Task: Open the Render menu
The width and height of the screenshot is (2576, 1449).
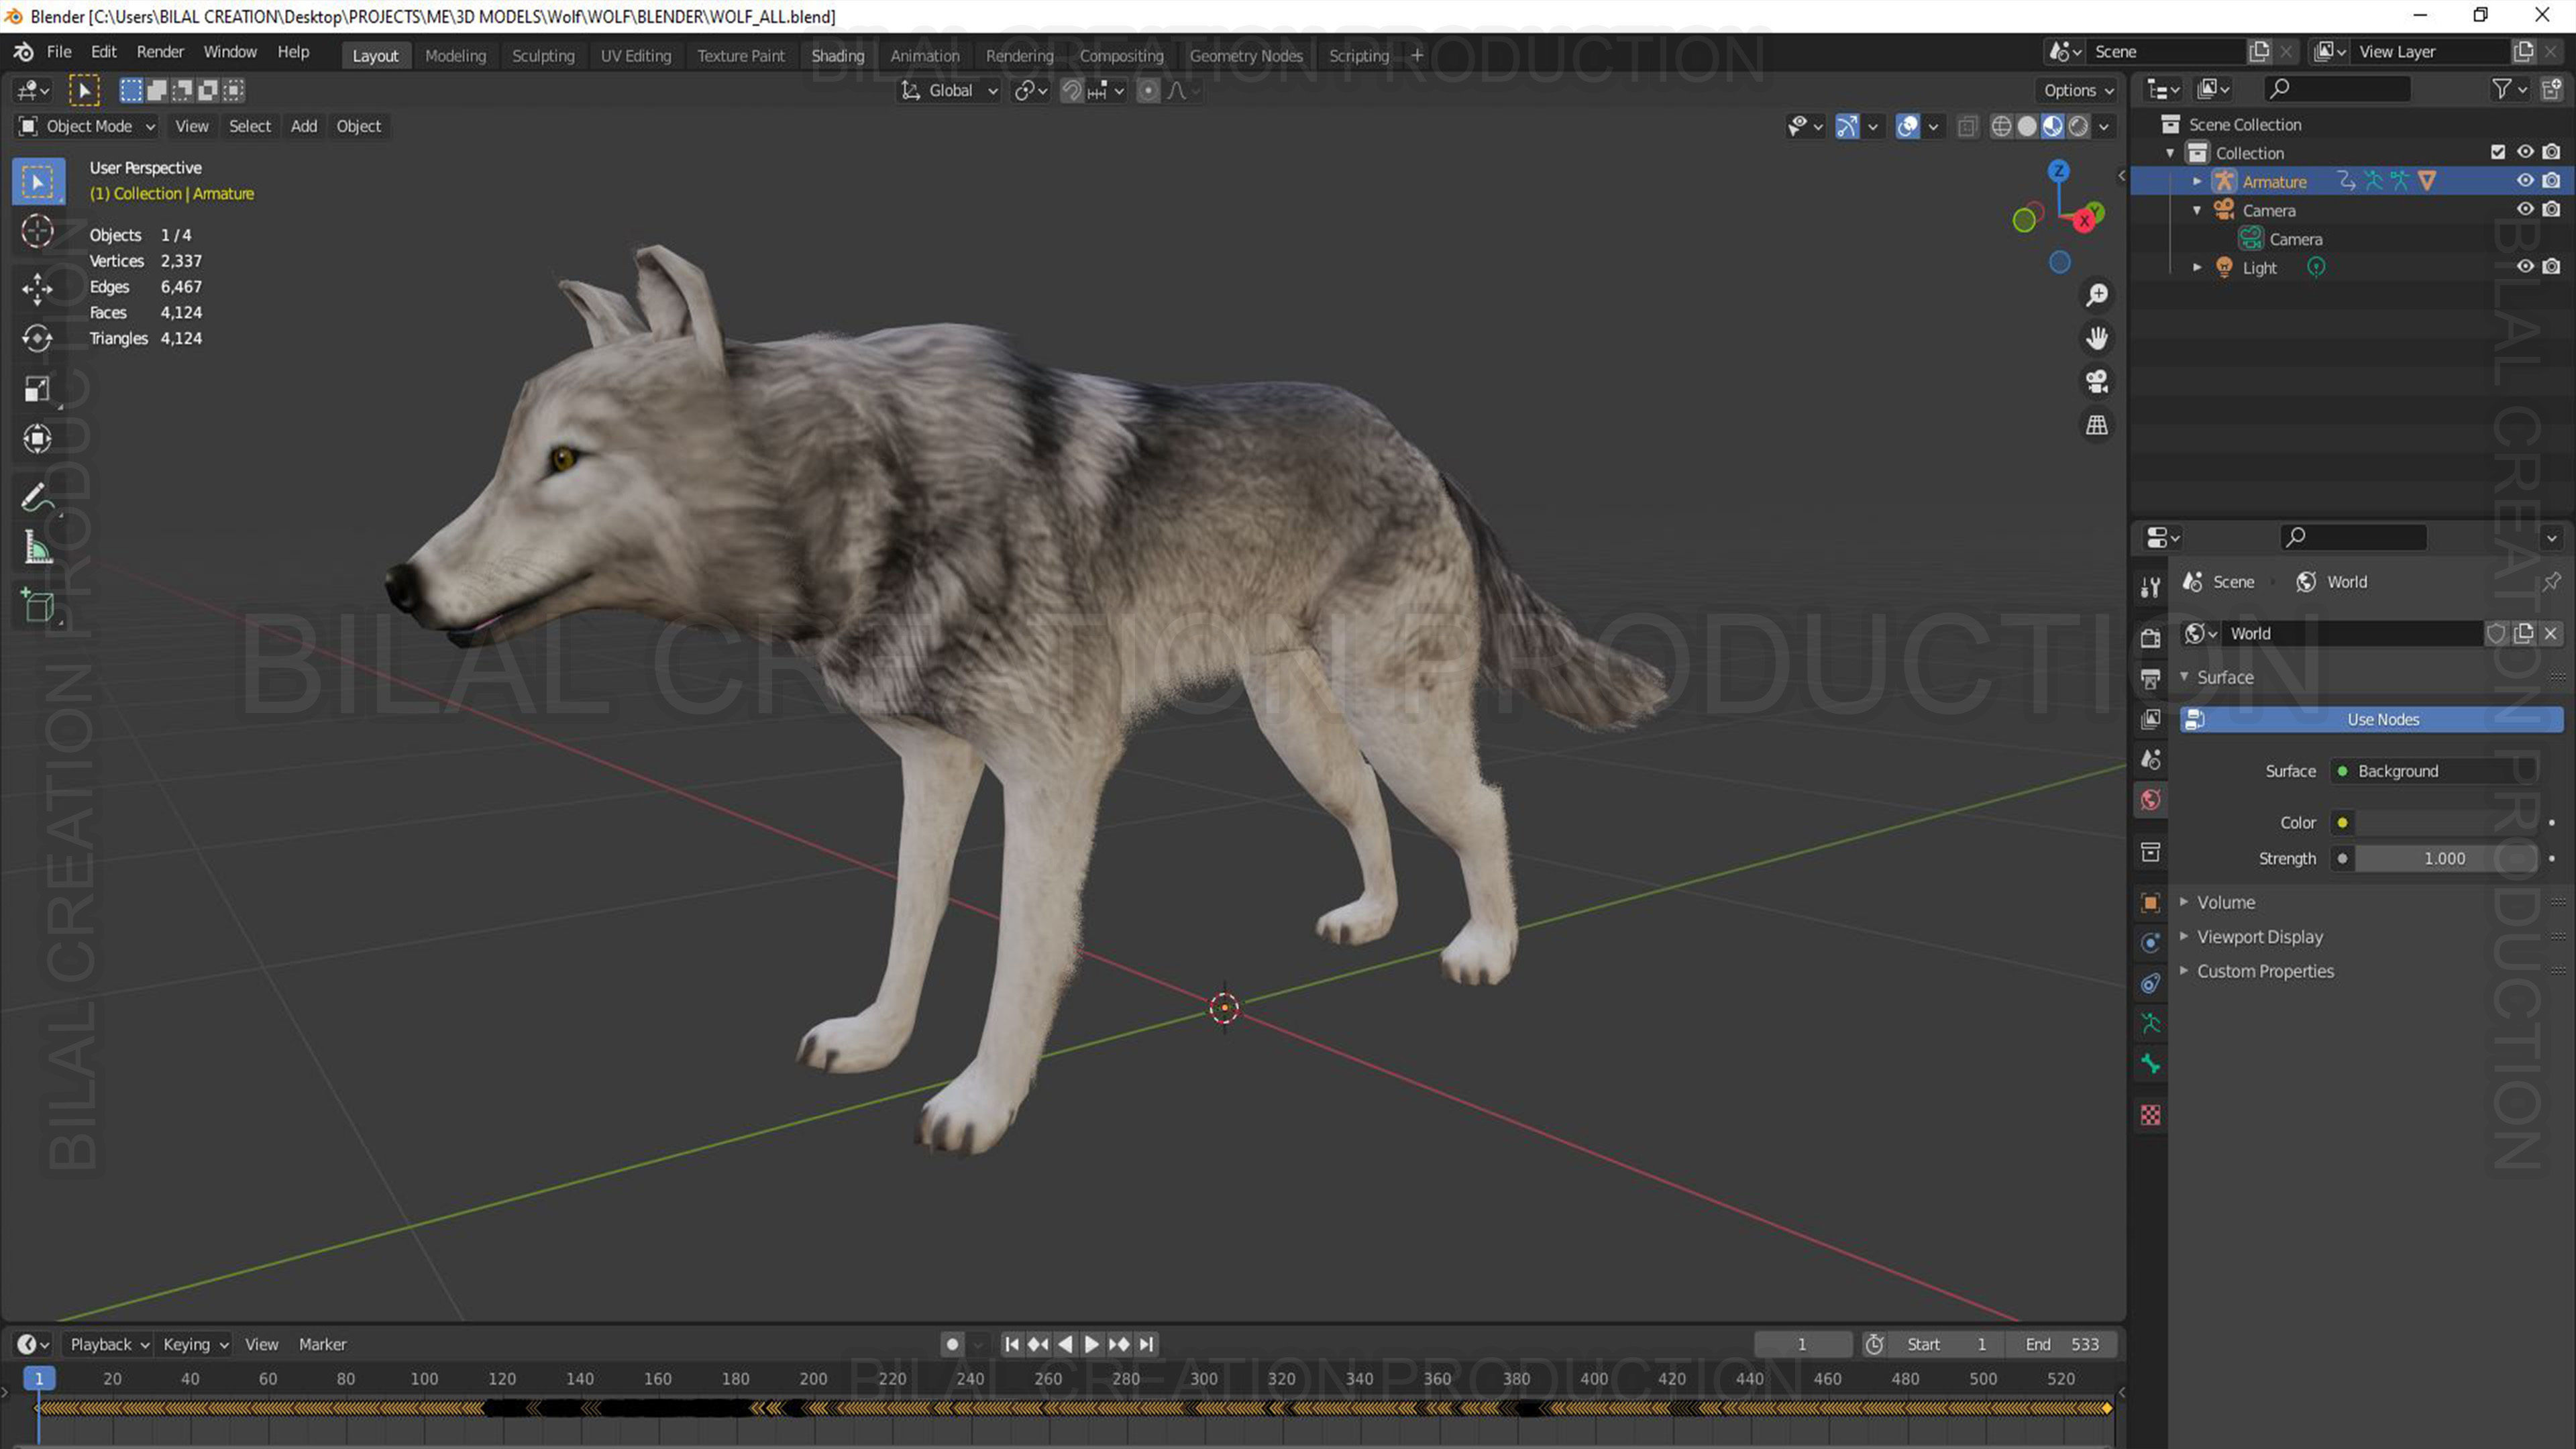Action: 160,52
